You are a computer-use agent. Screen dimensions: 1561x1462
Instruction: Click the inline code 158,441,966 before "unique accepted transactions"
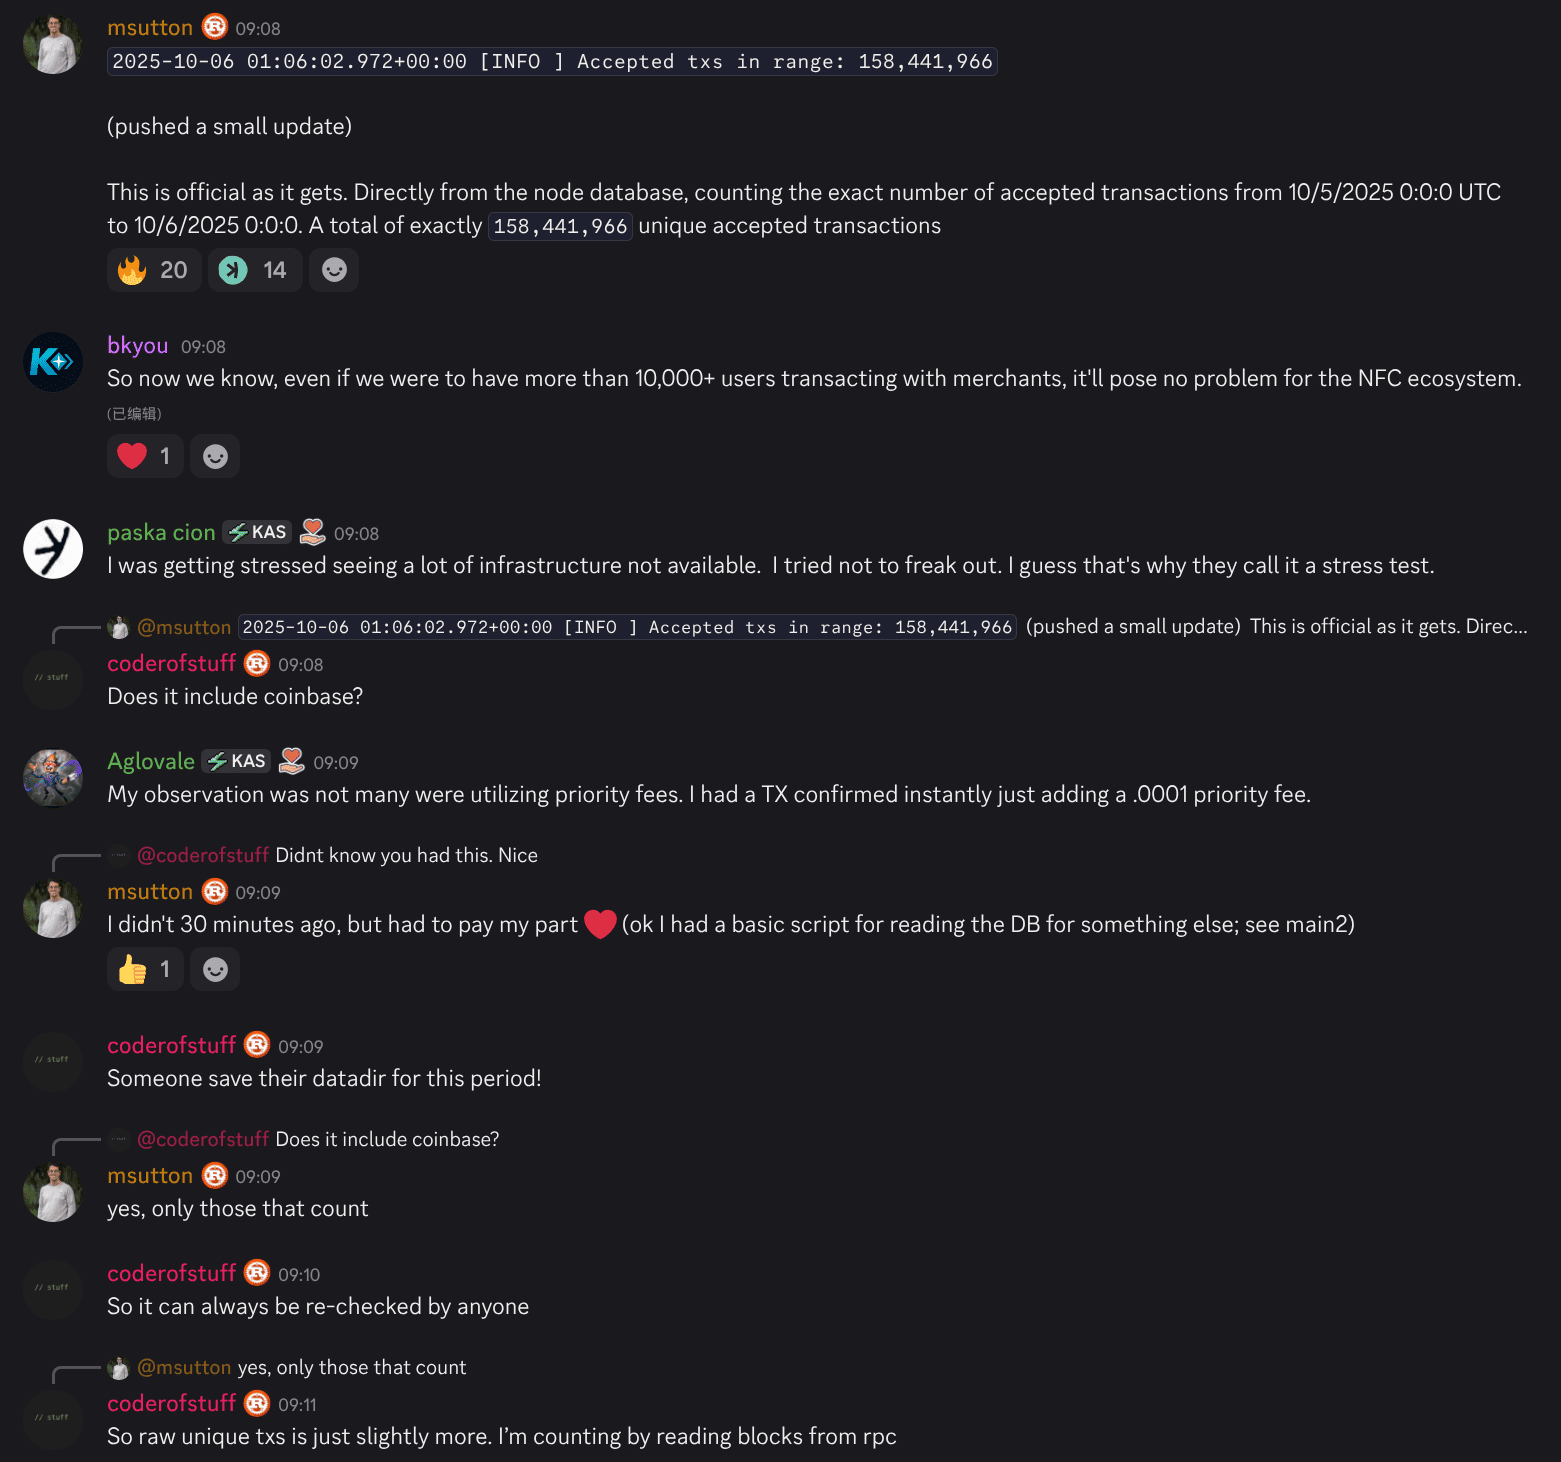(x=560, y=226)
